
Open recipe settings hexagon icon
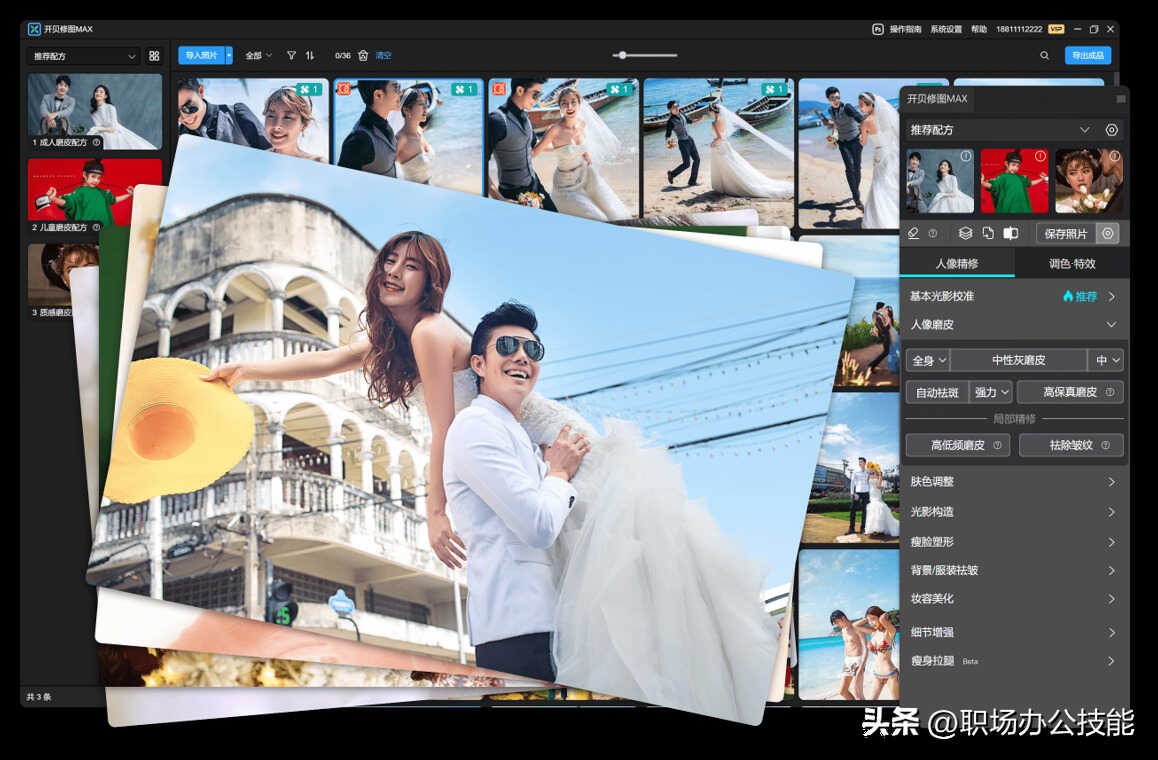(x=1111, y=130)
